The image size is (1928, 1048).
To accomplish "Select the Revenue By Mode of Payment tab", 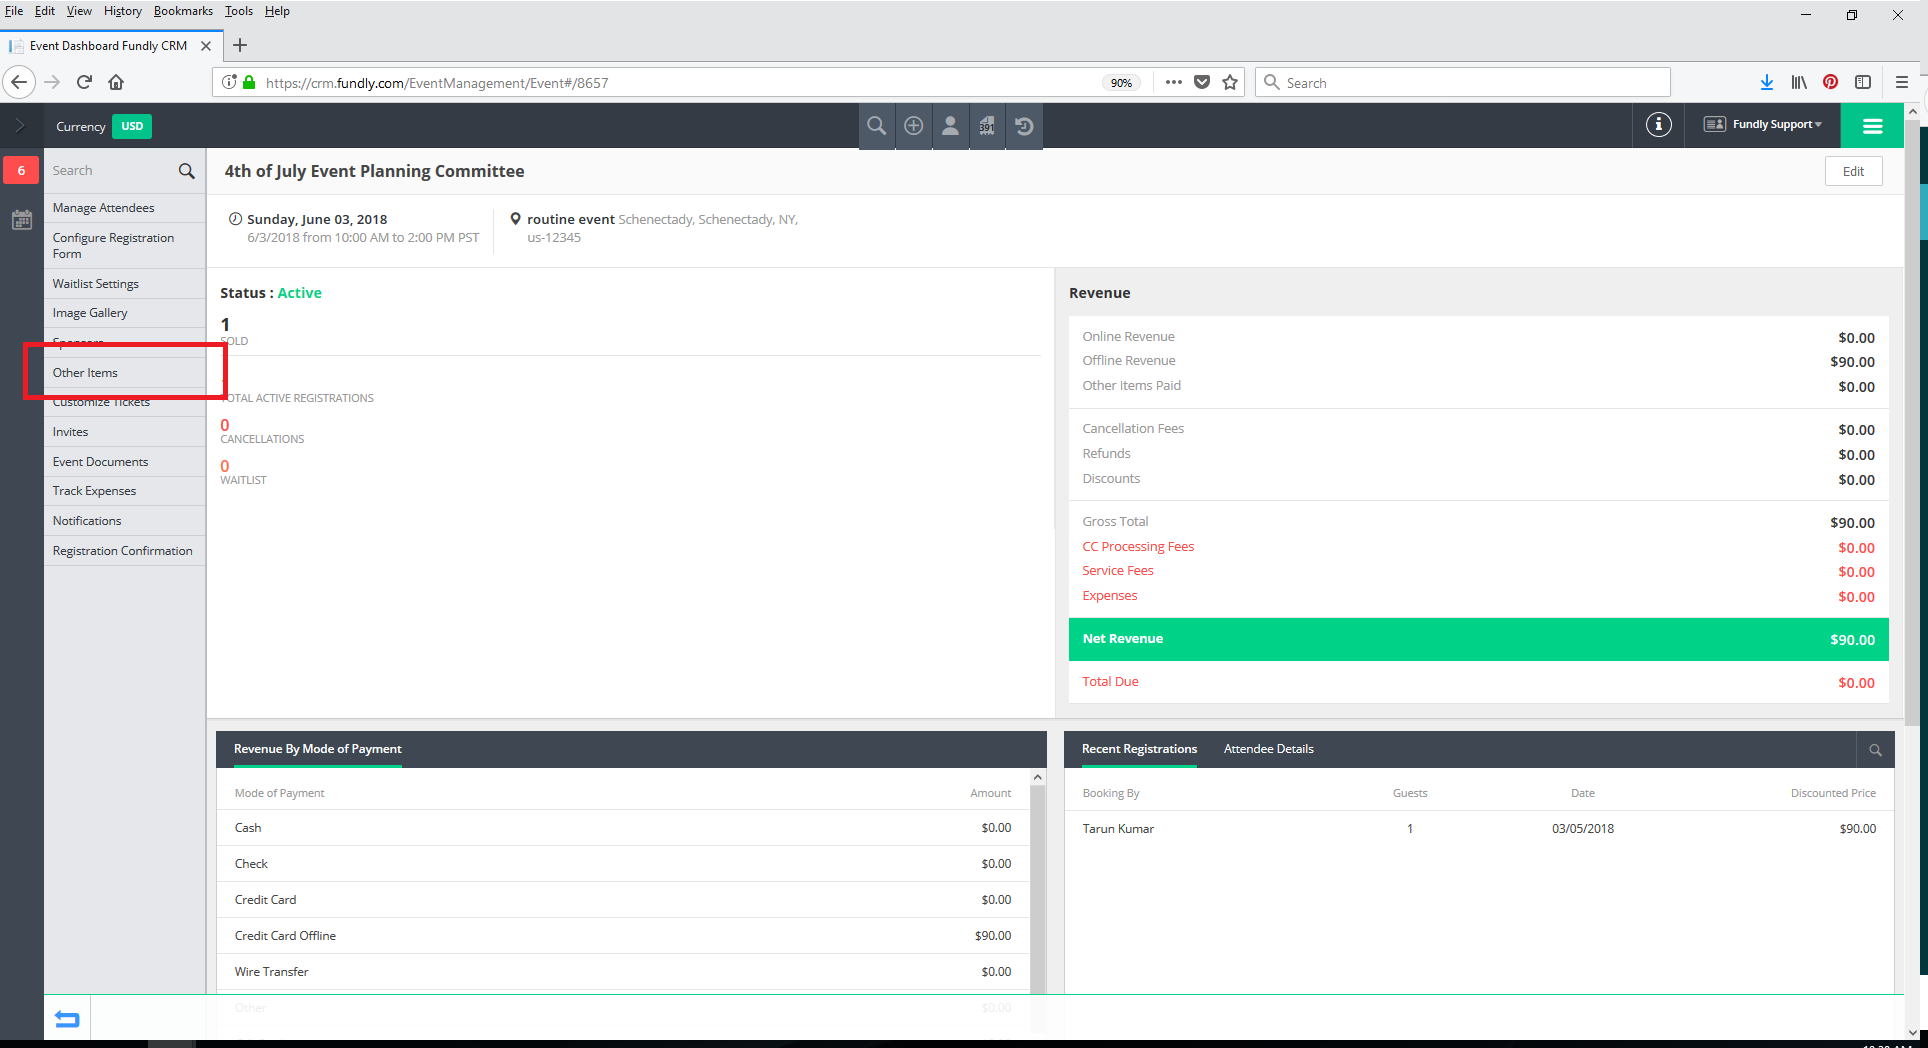I will coord(318,749).
